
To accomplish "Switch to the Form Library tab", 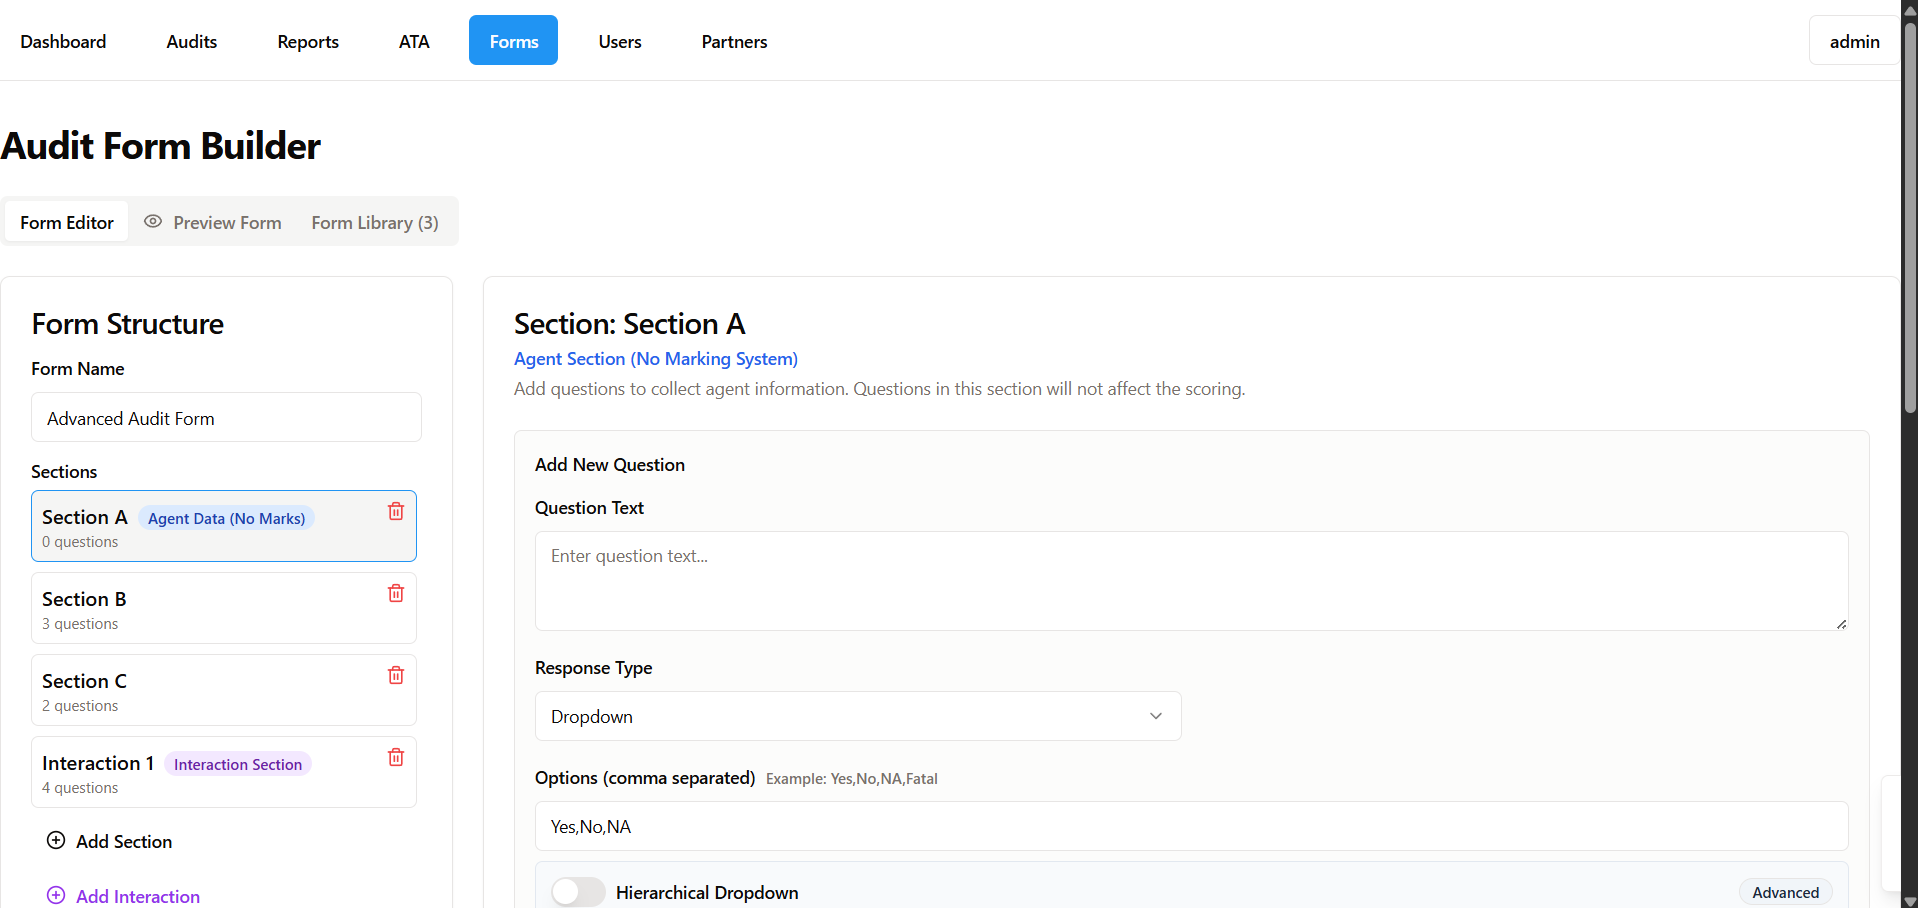I will click(x=374, y=222).
